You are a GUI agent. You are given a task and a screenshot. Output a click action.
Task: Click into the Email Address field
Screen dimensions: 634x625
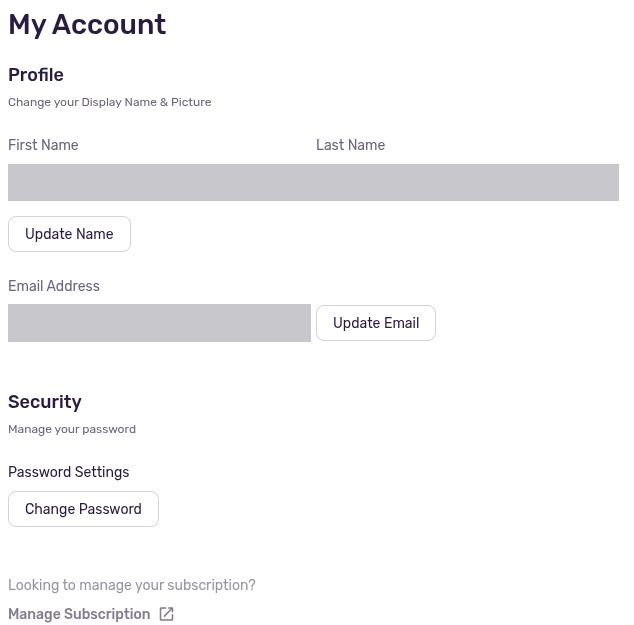159,323
